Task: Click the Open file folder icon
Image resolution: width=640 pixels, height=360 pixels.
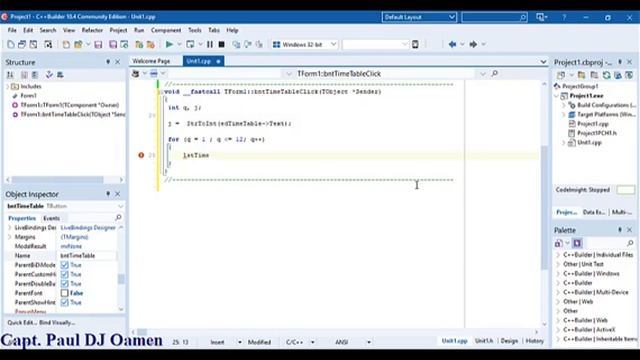Action: (78, 44)
